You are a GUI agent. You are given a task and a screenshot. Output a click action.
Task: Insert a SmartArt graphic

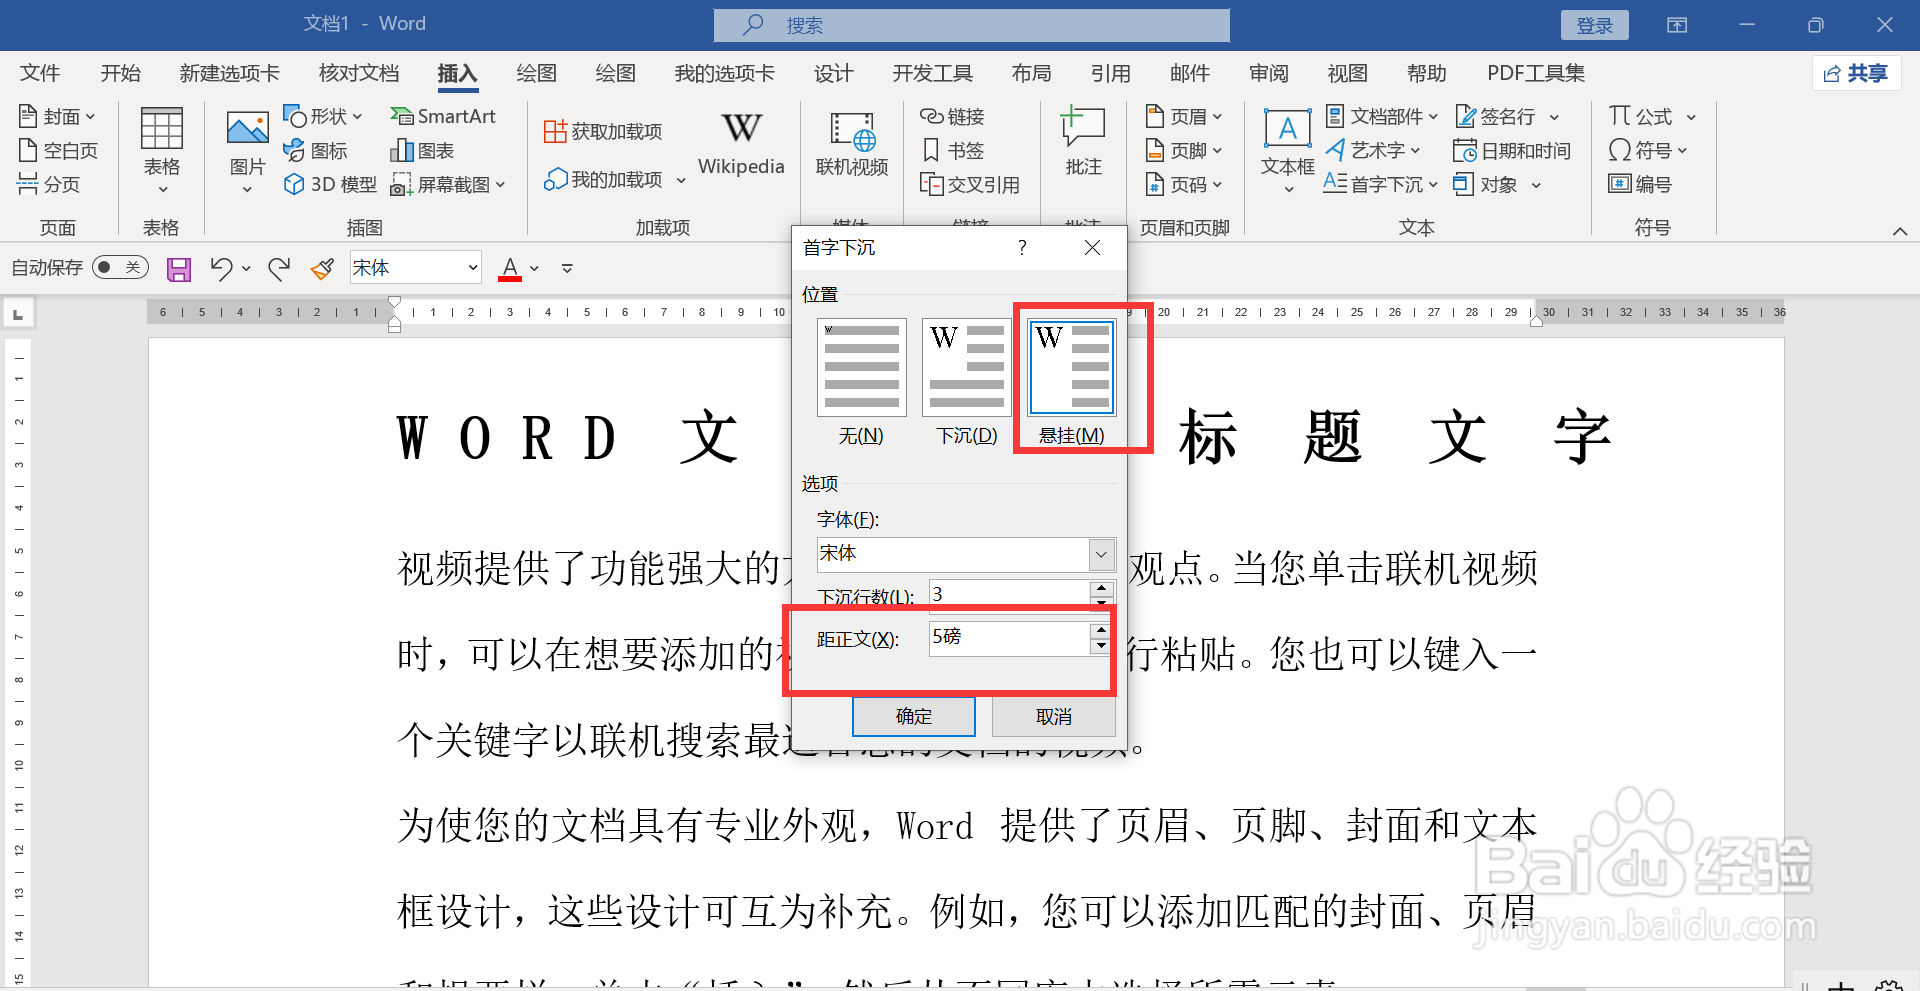tap(444, 116)
